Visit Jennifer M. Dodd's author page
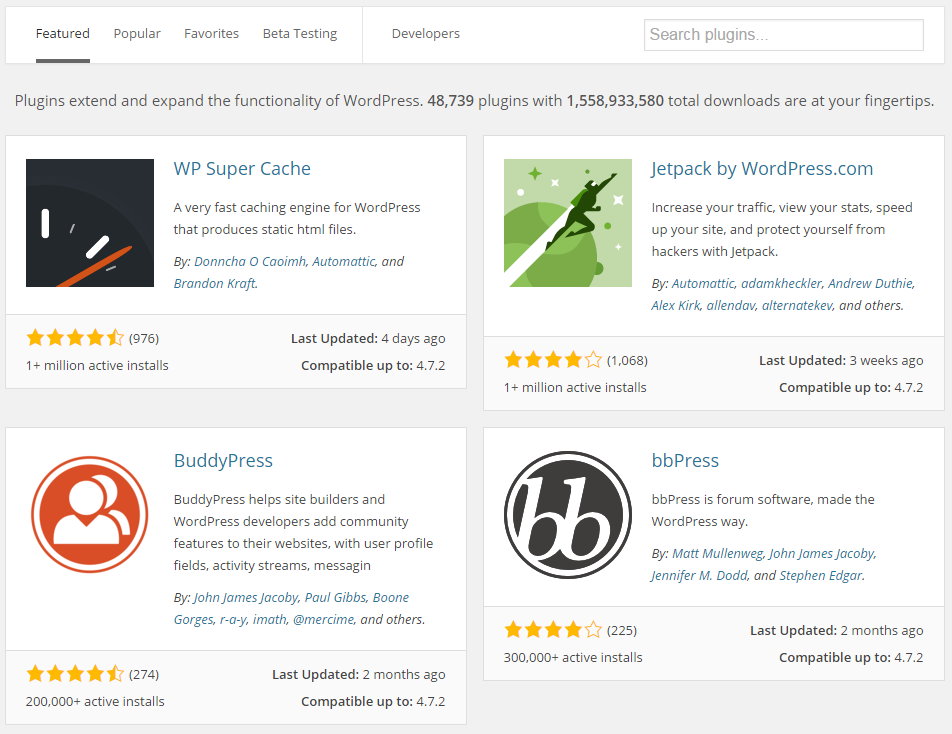 [x=699, y=575]
